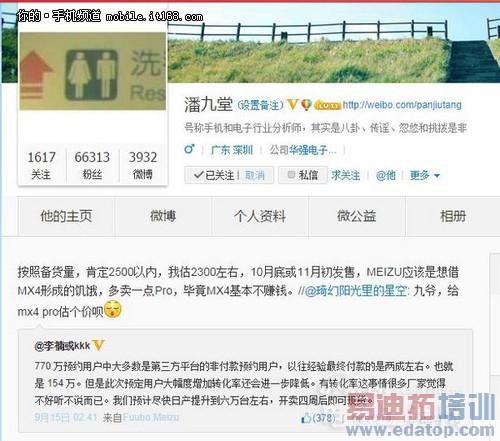Viewport: 500px width, 441px height.
Task: Click the balloon medal icon near username
Action: click(x=306, y=105)
